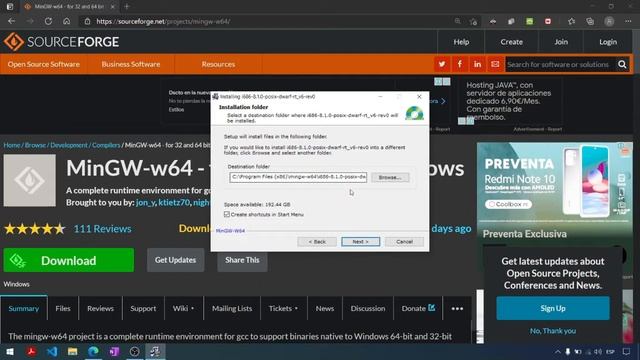
Task: Open the Help link in header
Action: 461,42
